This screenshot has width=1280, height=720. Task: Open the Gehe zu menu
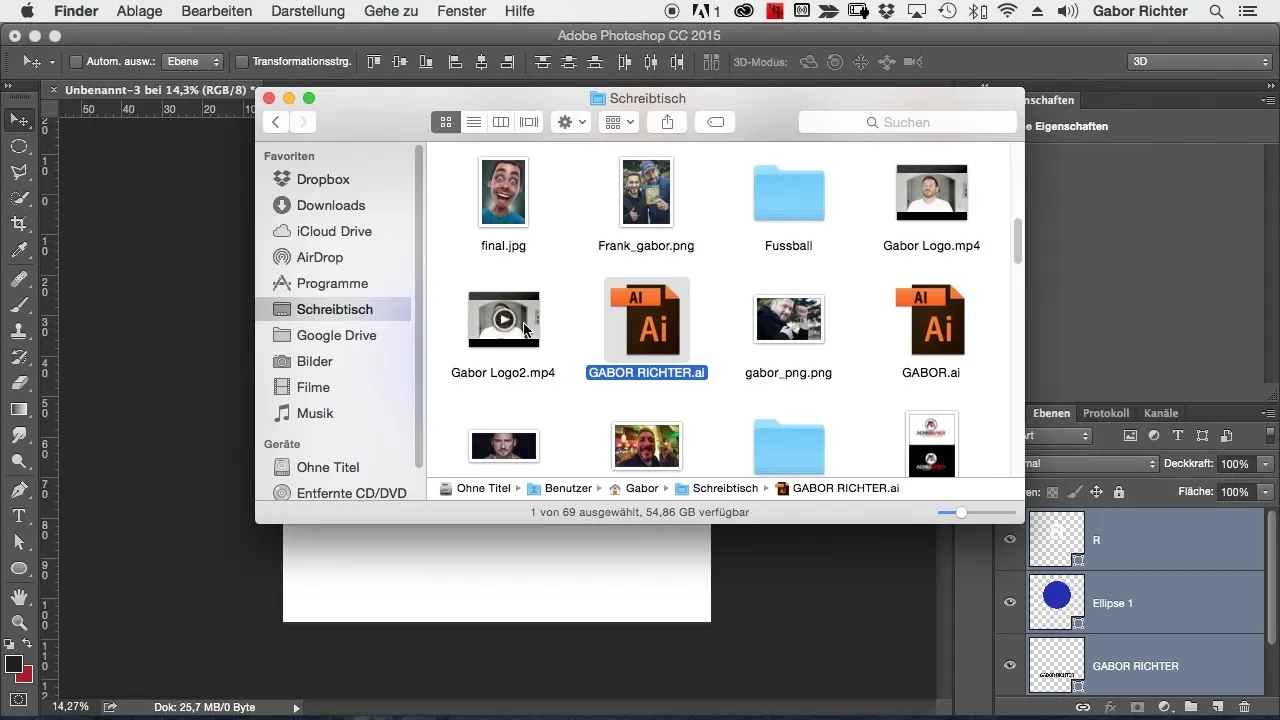(392, 11)
